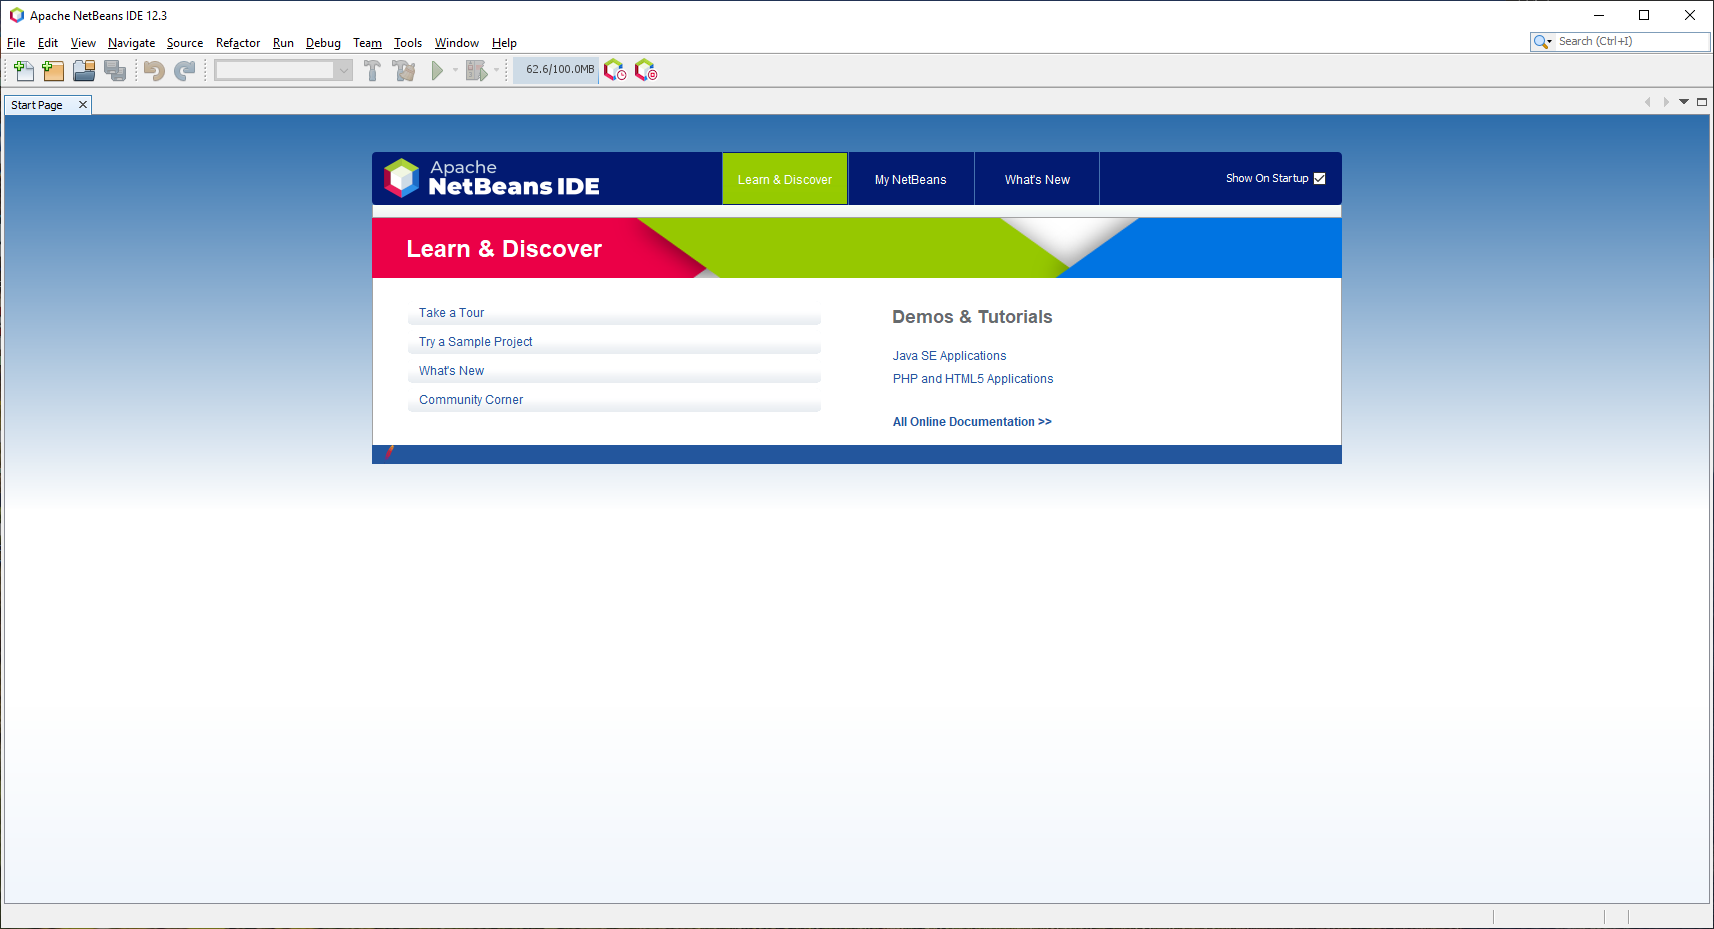Click the memory usage indicator bar
The height and width of the screenshot is (929, 1714).
[x=559, y=70]
